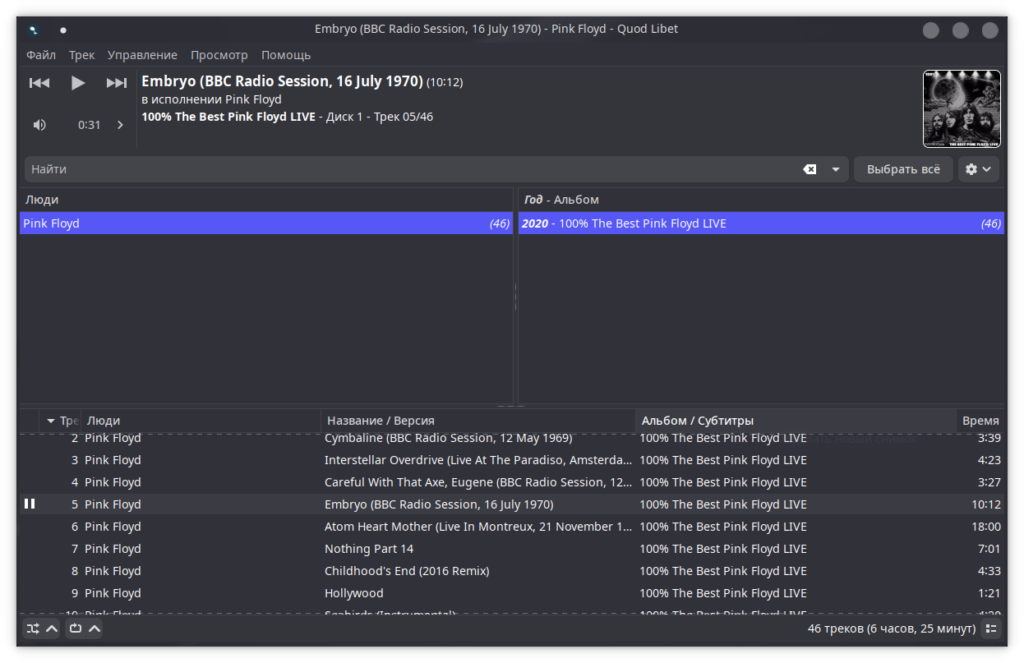The height and width of the screenshot is (663, 1024).
Task: Click the Год - Альбом pane header
Action: click(x=761, y=200)
